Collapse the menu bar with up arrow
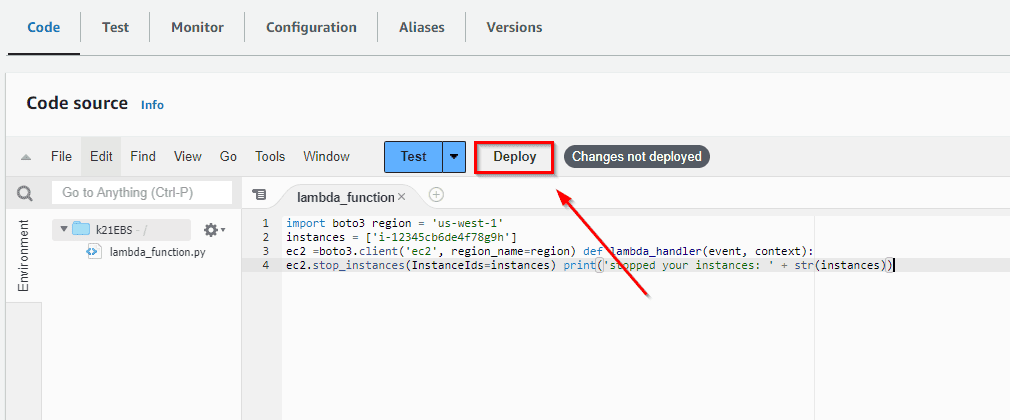Screen dimensions: 1010x420 click(x=26, y=157)
